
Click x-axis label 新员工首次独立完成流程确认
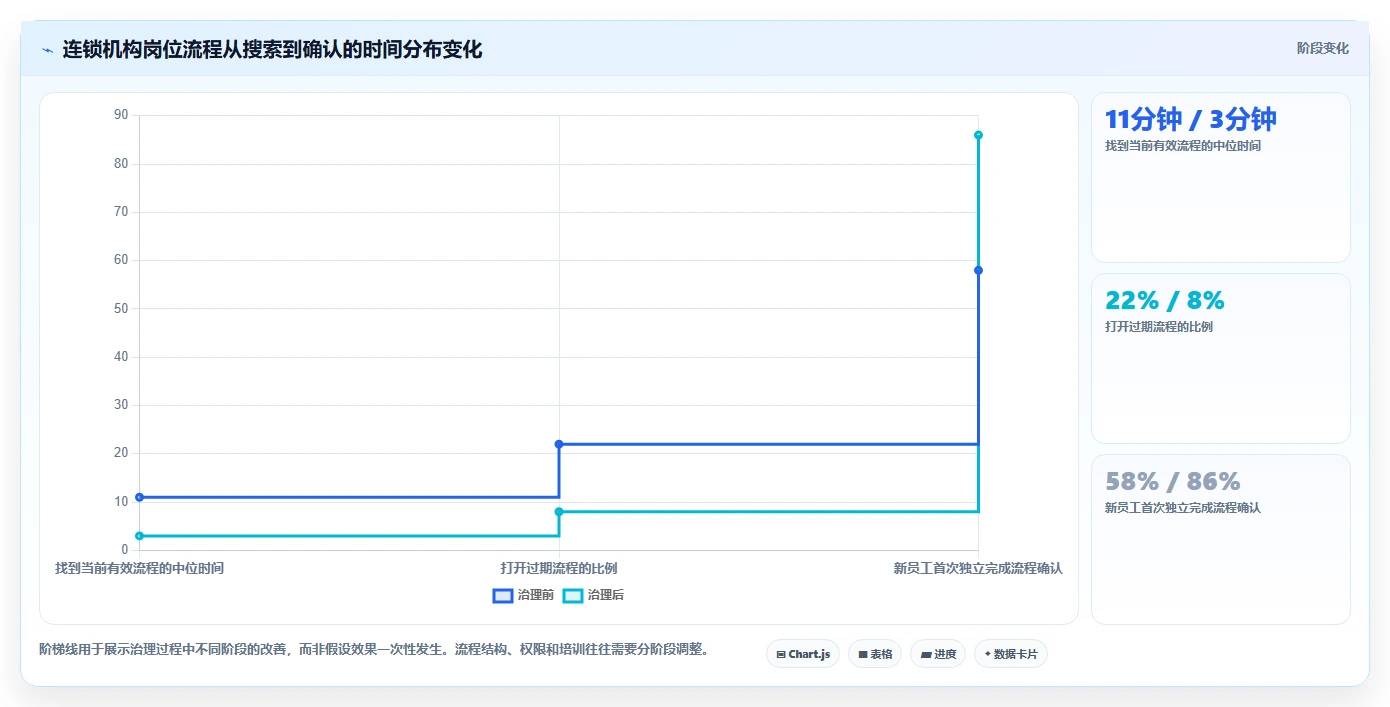point(978,568)
